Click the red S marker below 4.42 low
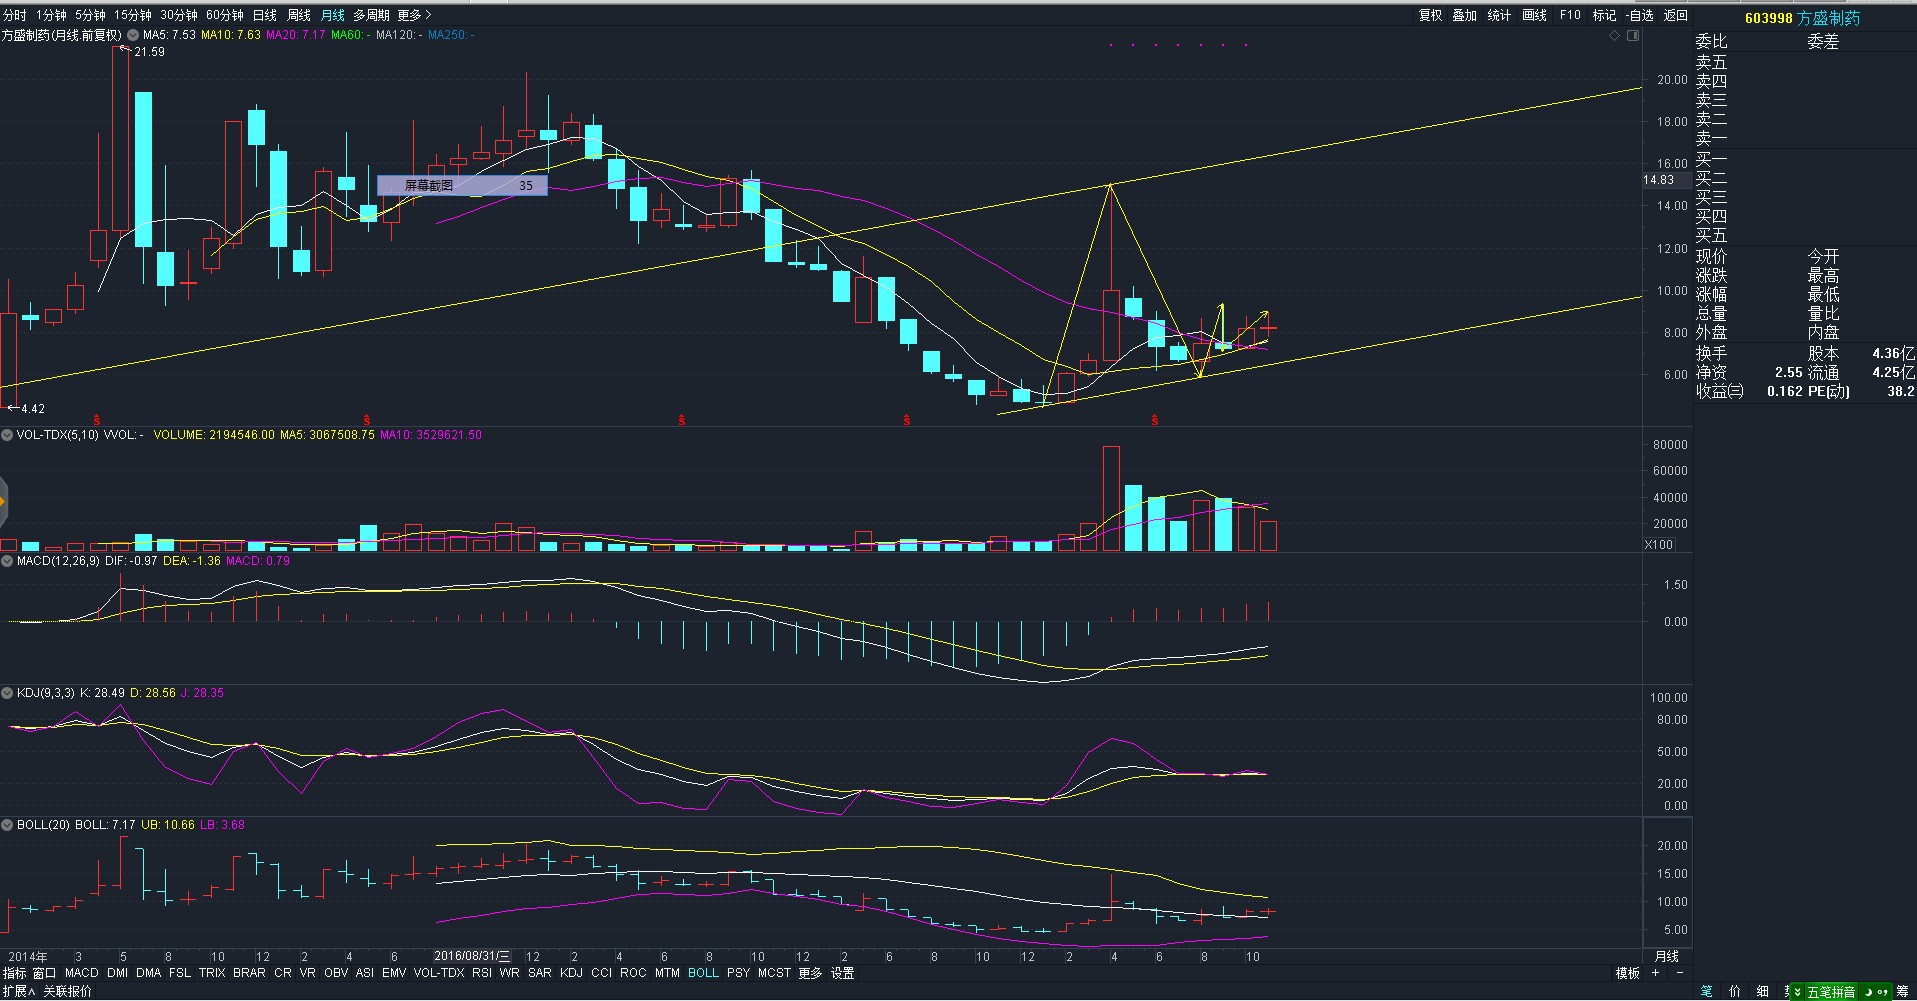Image resolution: width=1917 pixels, height=1001 pixels. click(97, 420)
